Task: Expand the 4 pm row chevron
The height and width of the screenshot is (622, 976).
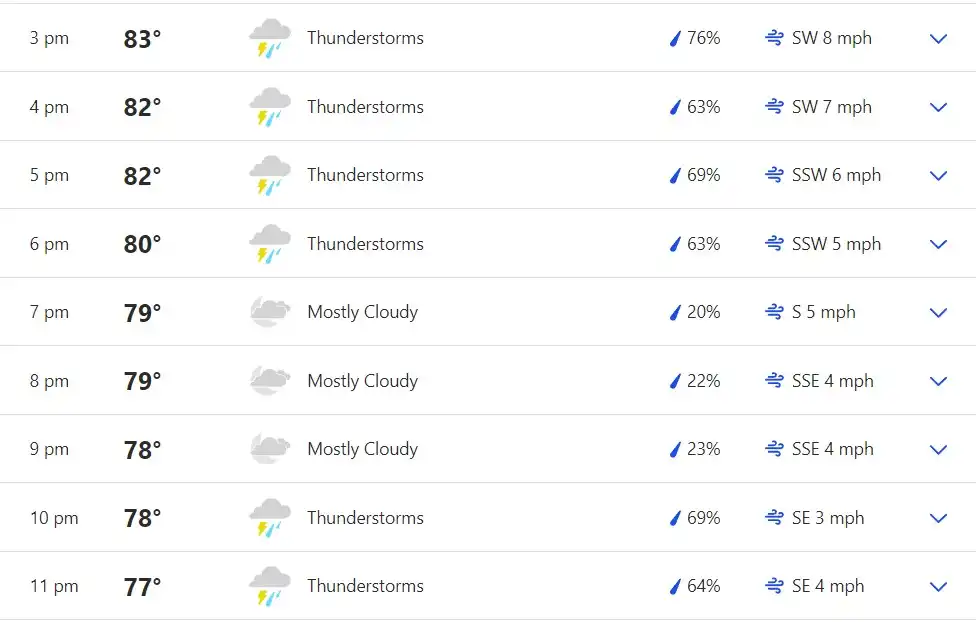Action: pos(938,107)
